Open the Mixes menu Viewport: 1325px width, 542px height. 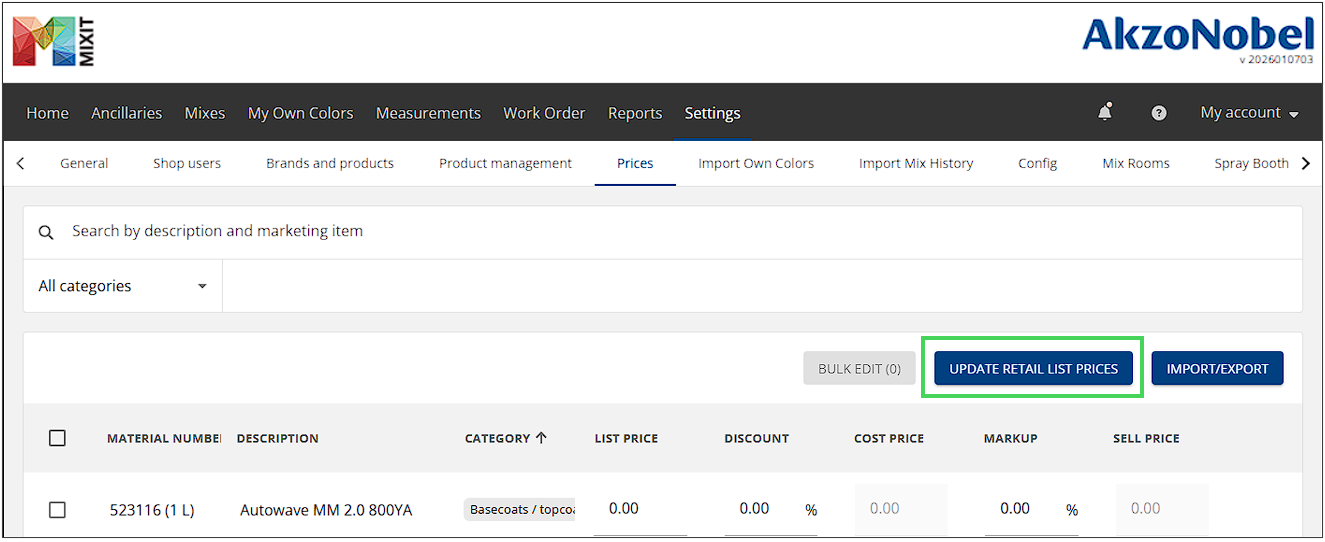coord(205,113)
